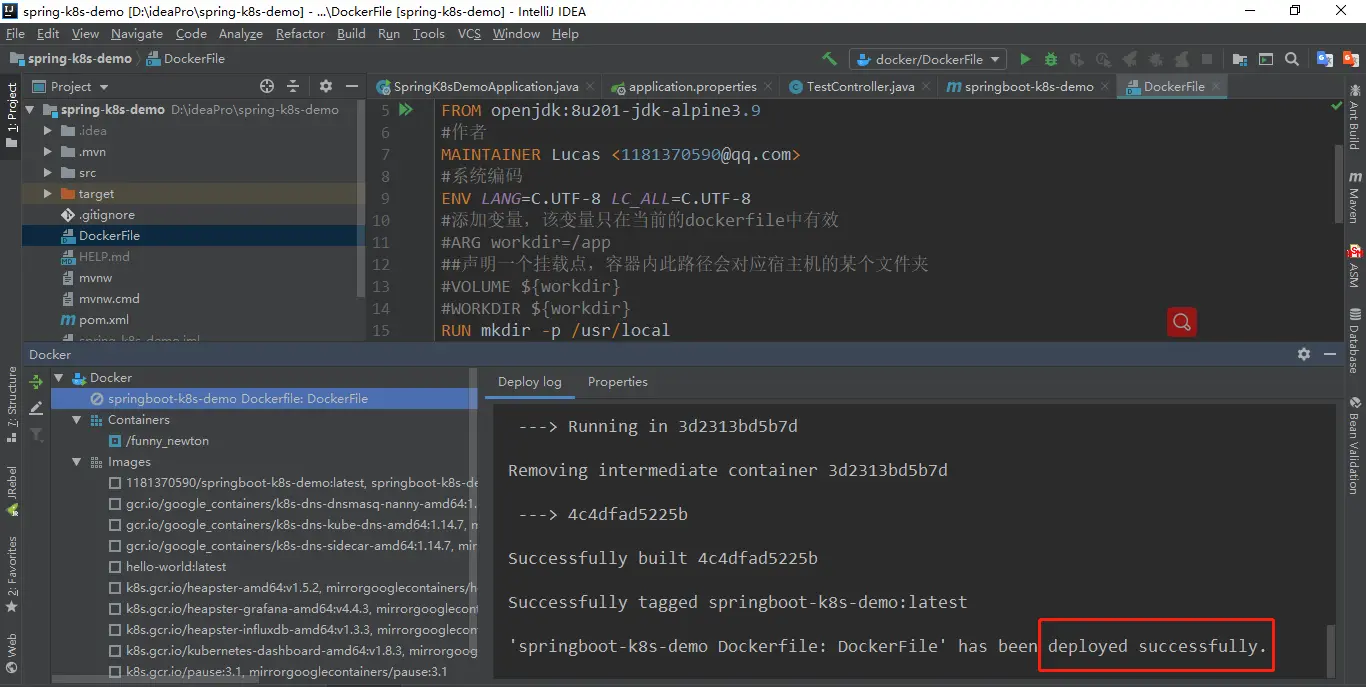The height and width of the screenshot is (687, 1366).
Task: Toggle the Ant Build tool window stripe
Action: 1354,118
